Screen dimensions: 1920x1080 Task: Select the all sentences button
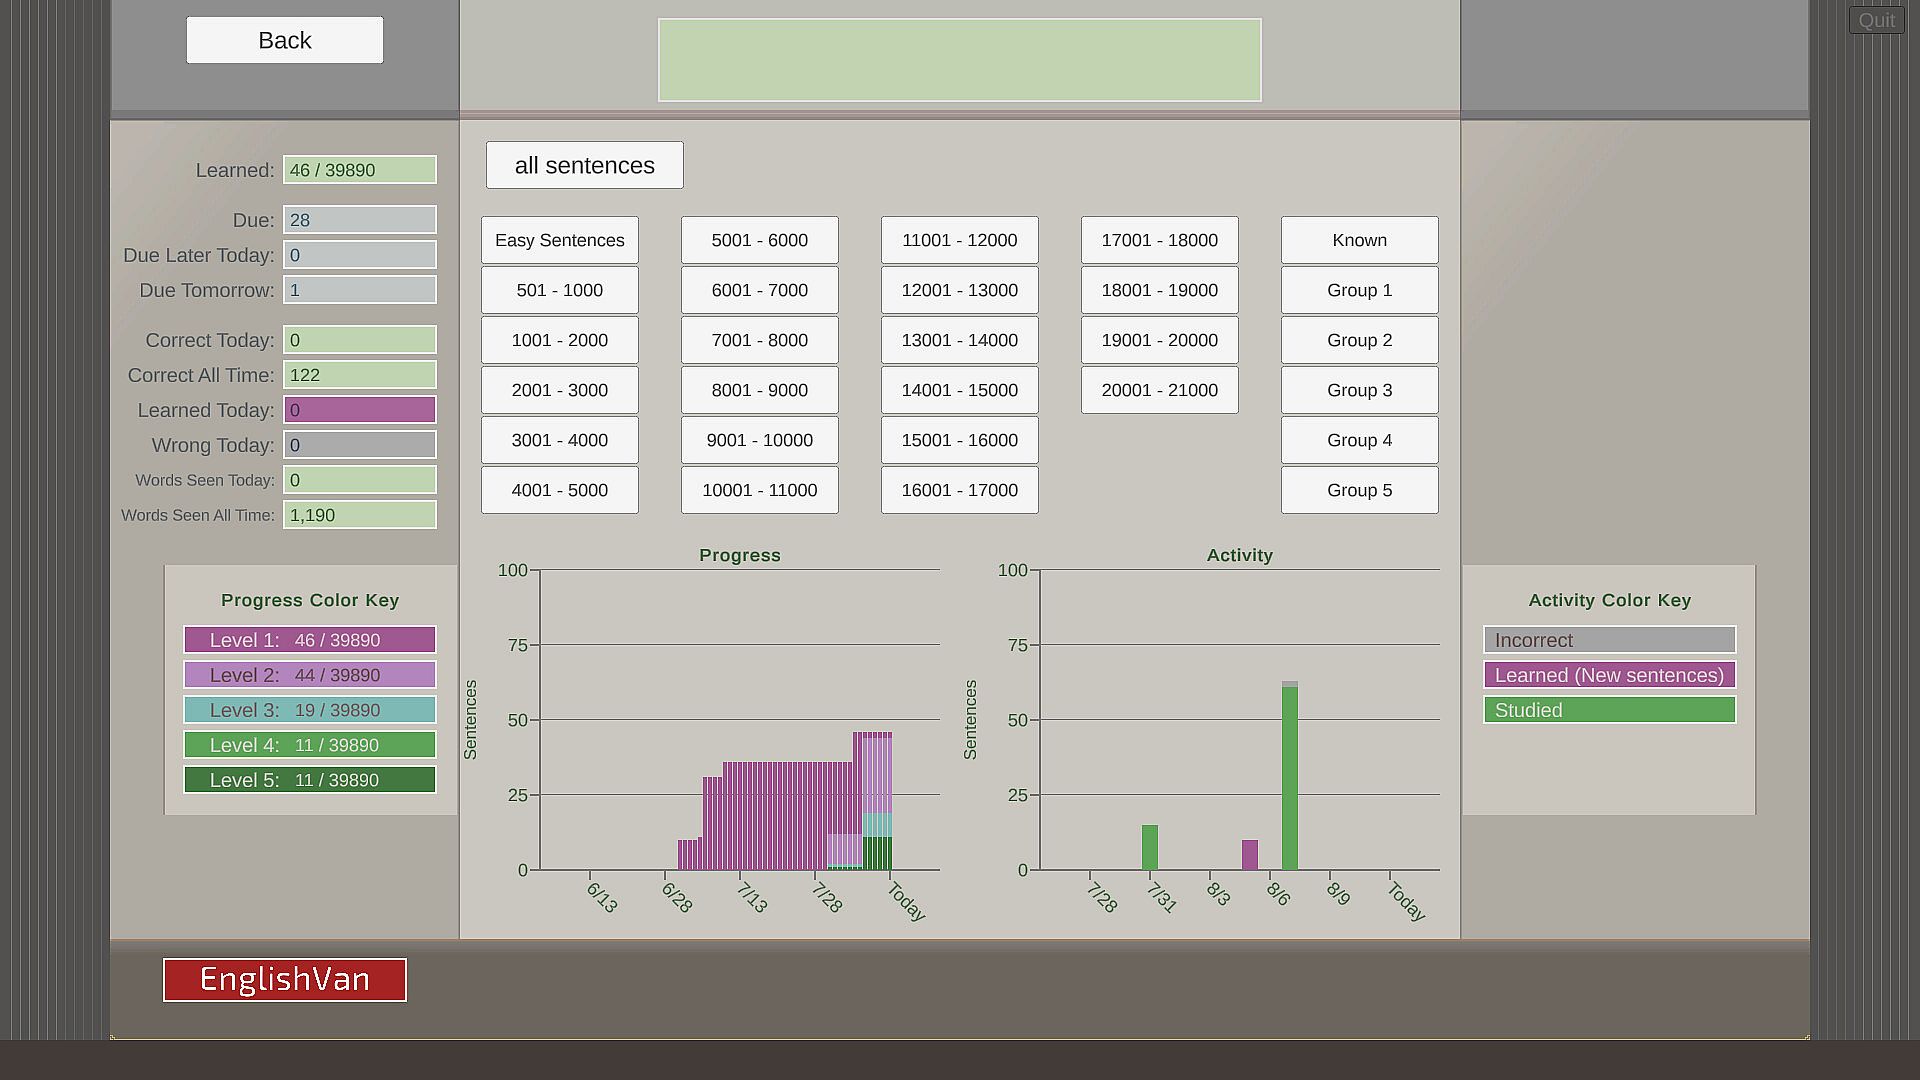click(x=584, y=165)
